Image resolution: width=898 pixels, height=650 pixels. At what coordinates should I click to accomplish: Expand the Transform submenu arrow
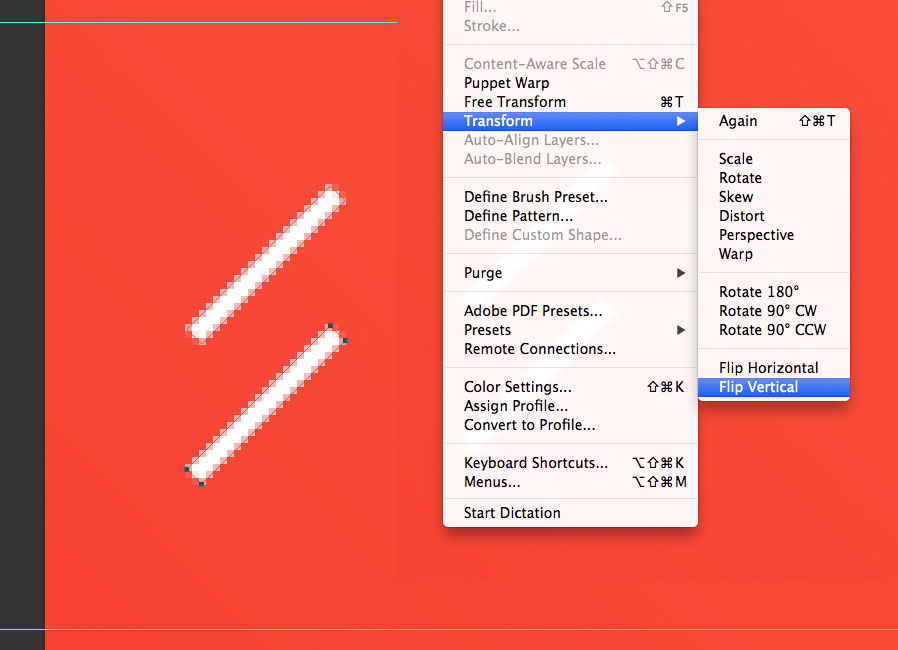[682, 120]
